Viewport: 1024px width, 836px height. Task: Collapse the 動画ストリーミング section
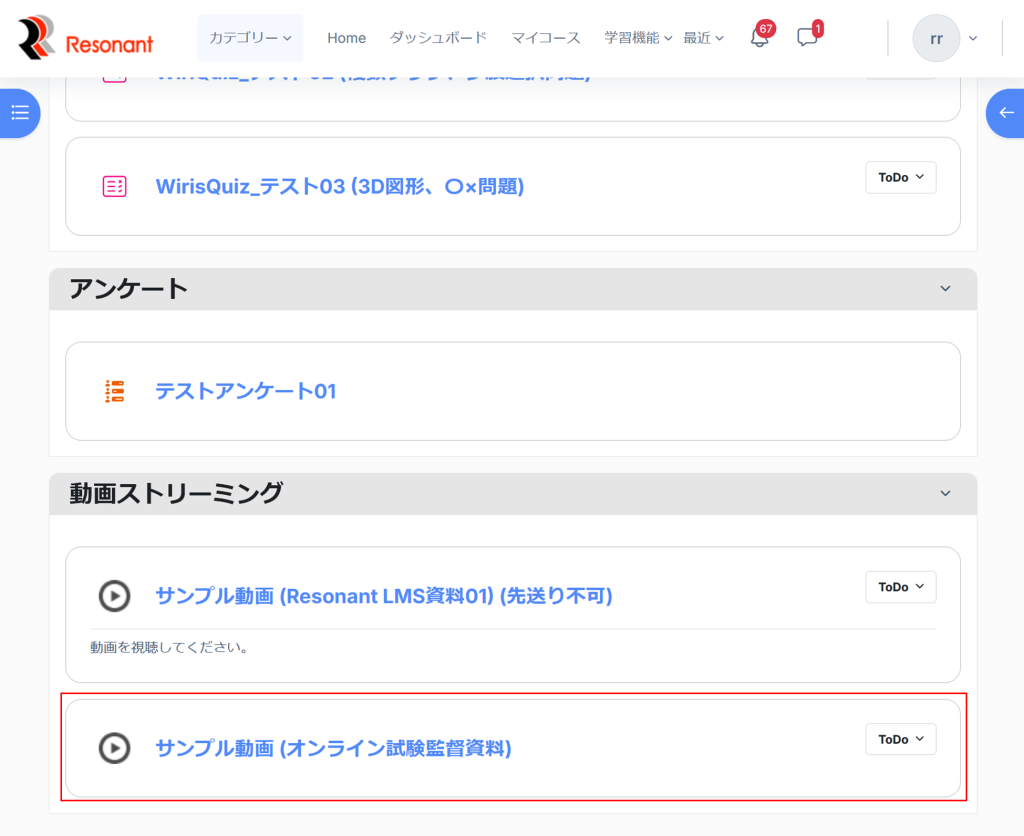(x=945, y=493)
